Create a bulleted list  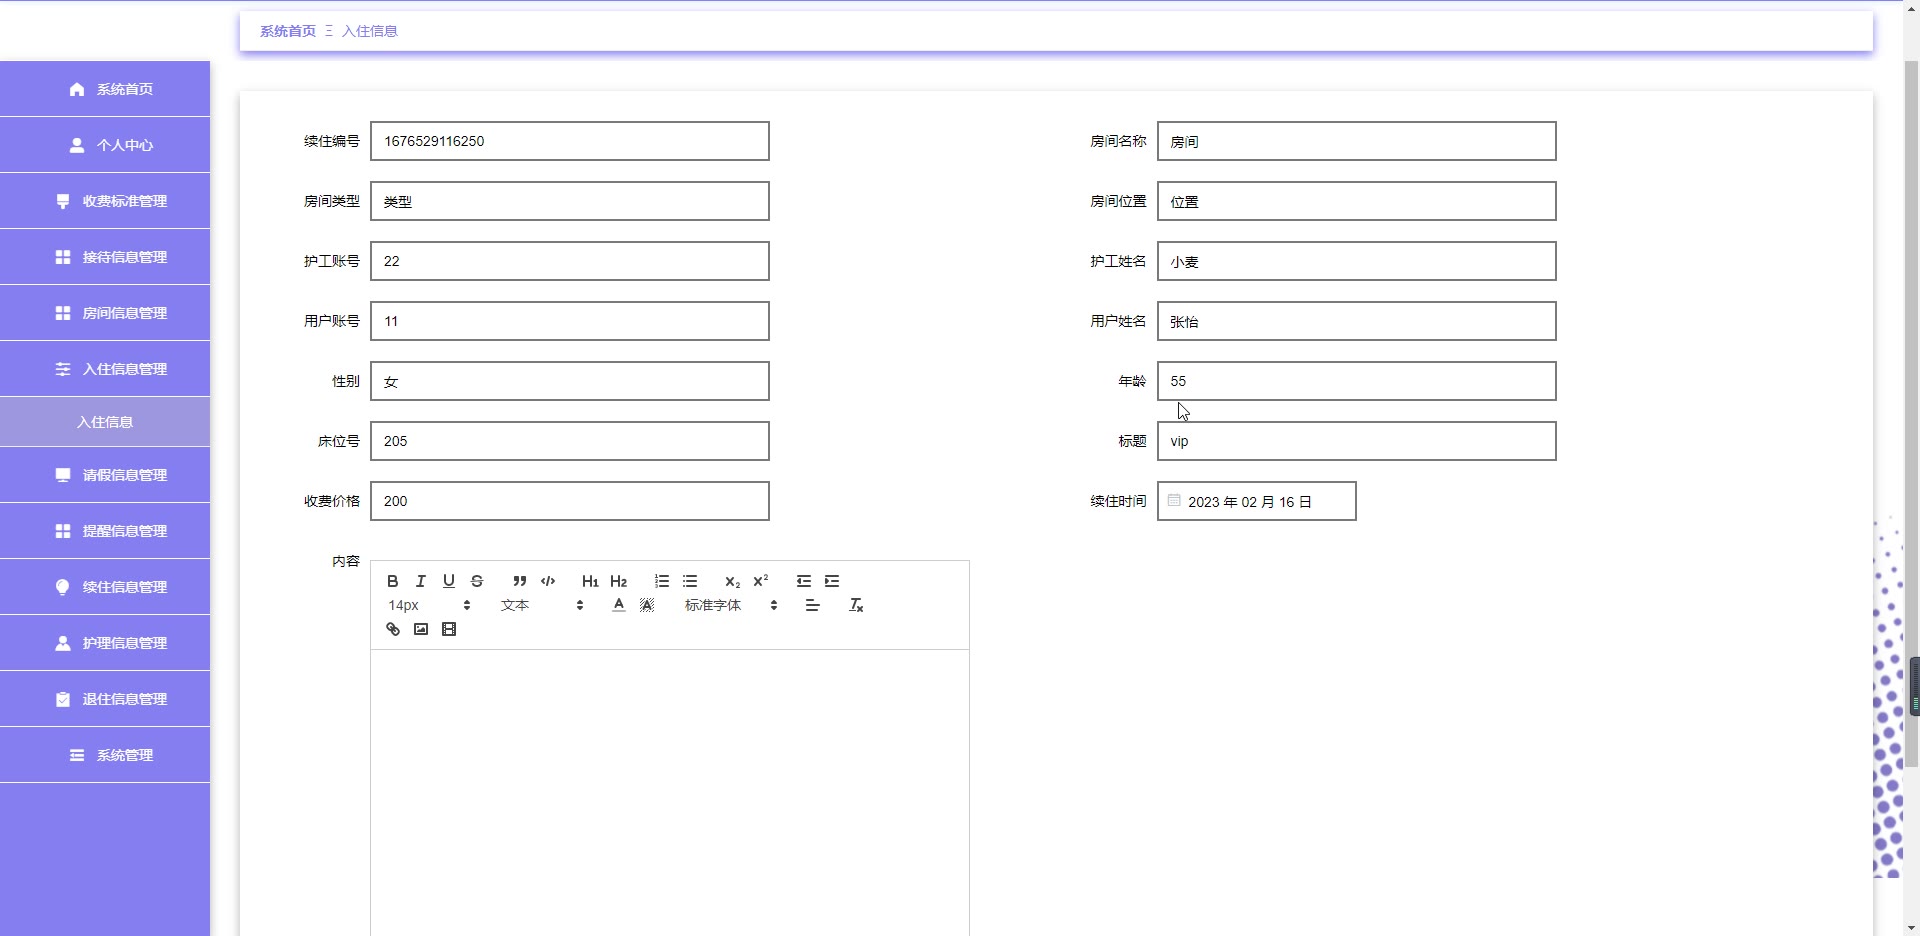pos(690,581)
